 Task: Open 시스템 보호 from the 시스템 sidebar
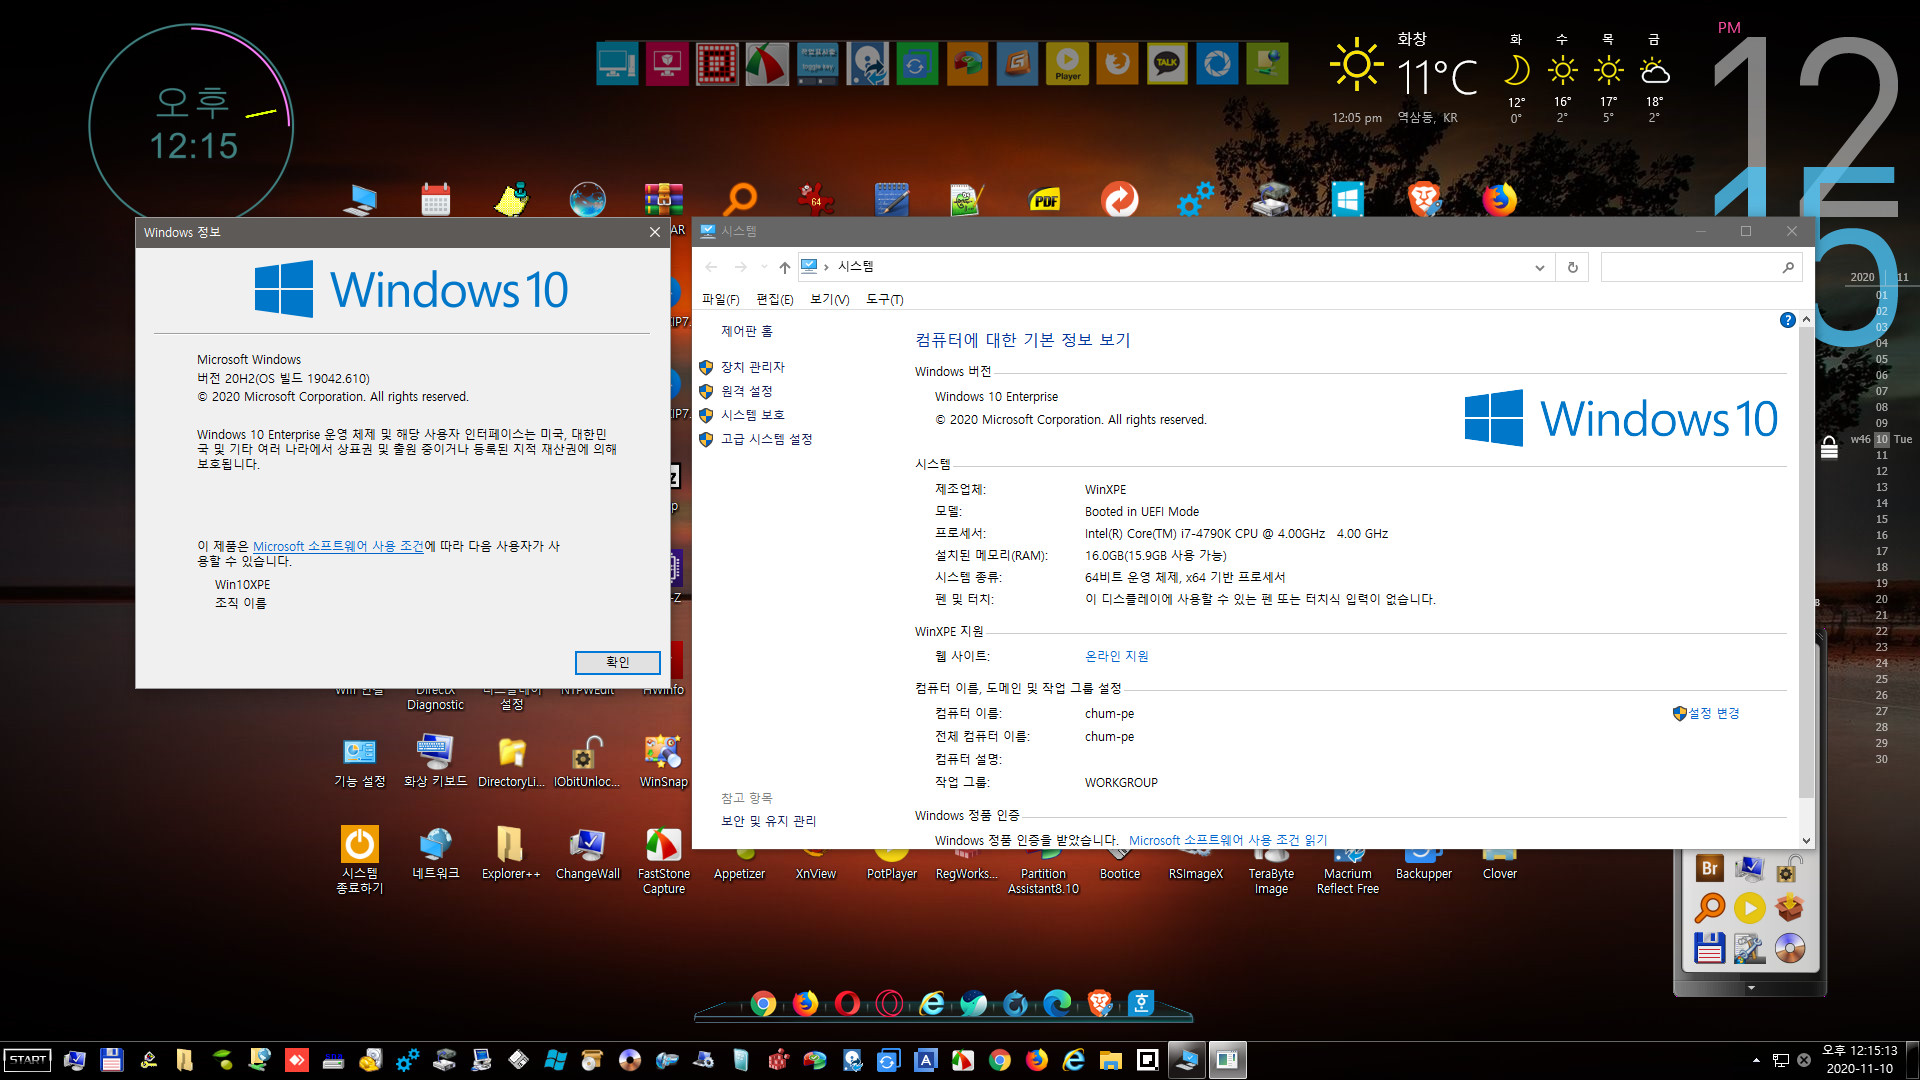(752, 415)
